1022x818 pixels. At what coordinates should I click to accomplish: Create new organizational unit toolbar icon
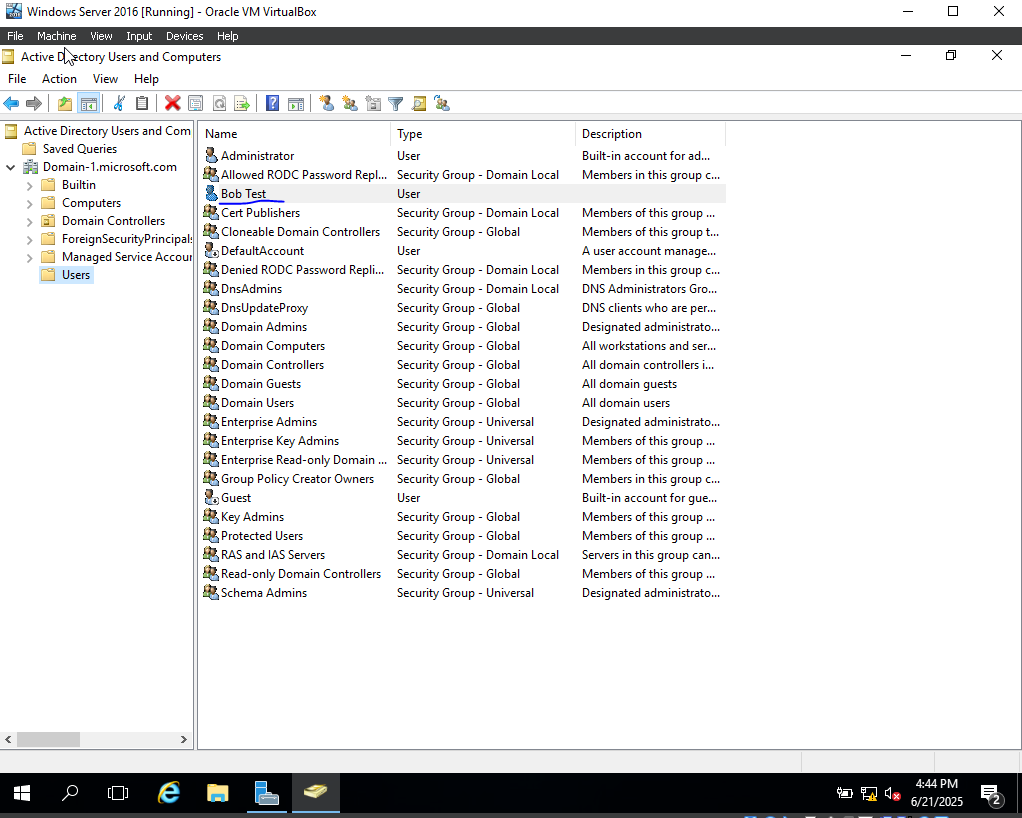coord(373,103)
